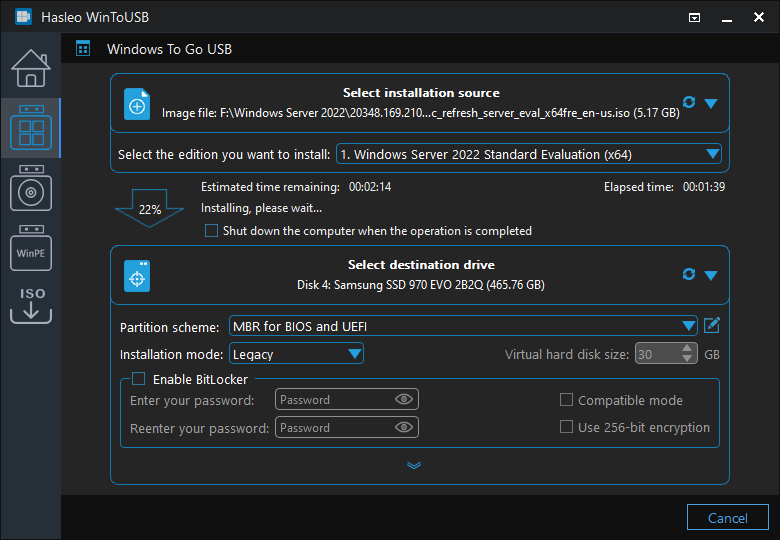Open the Partition scheme dropdown
The height and width of the screenshot is (540, 780).
coord(463,326)
